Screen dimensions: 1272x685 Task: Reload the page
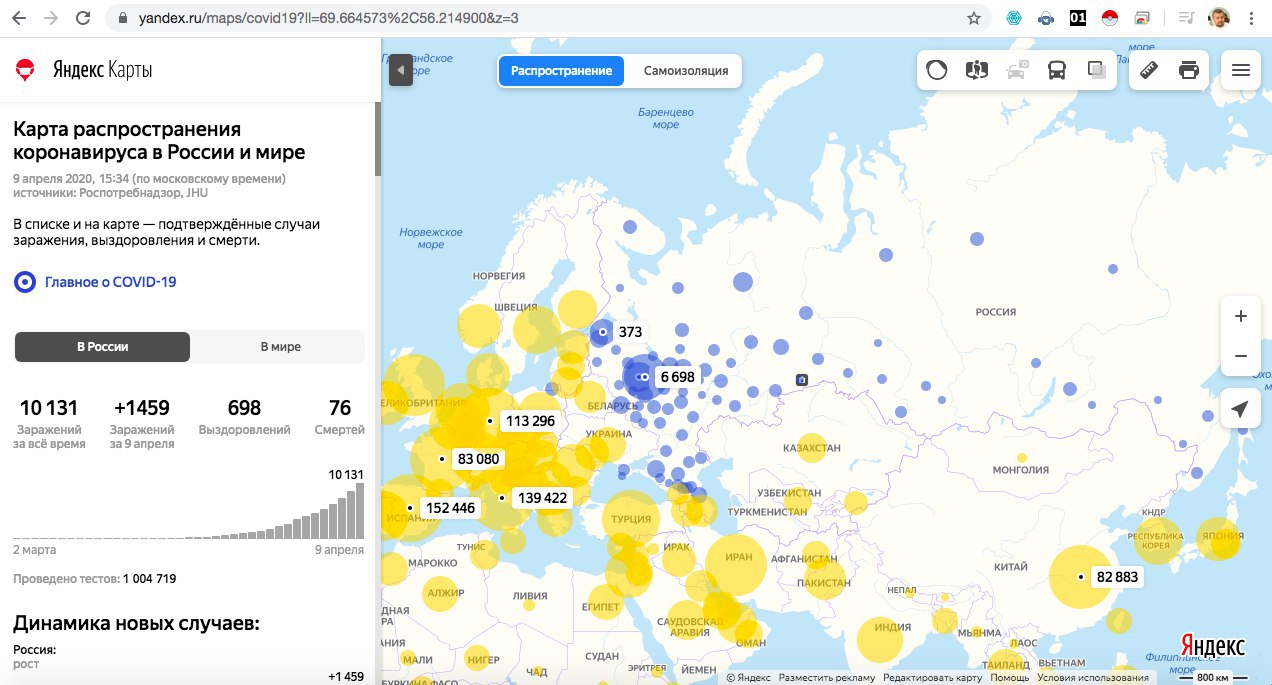point(84,17)
